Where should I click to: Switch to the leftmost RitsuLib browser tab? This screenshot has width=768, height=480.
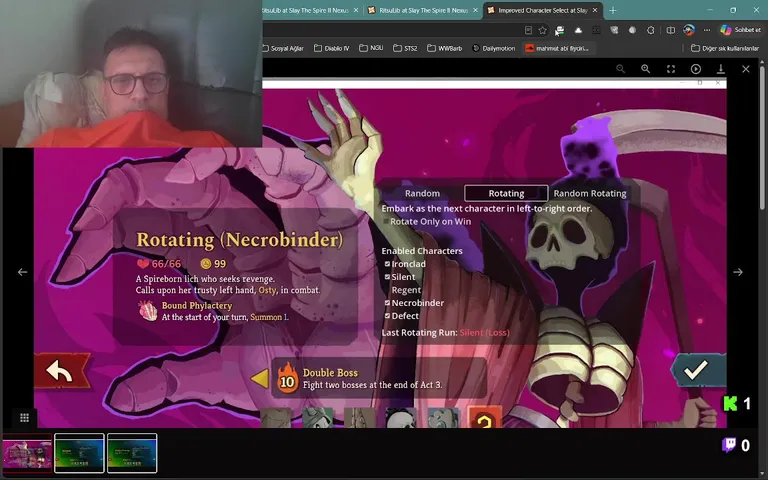click(312, 10)
